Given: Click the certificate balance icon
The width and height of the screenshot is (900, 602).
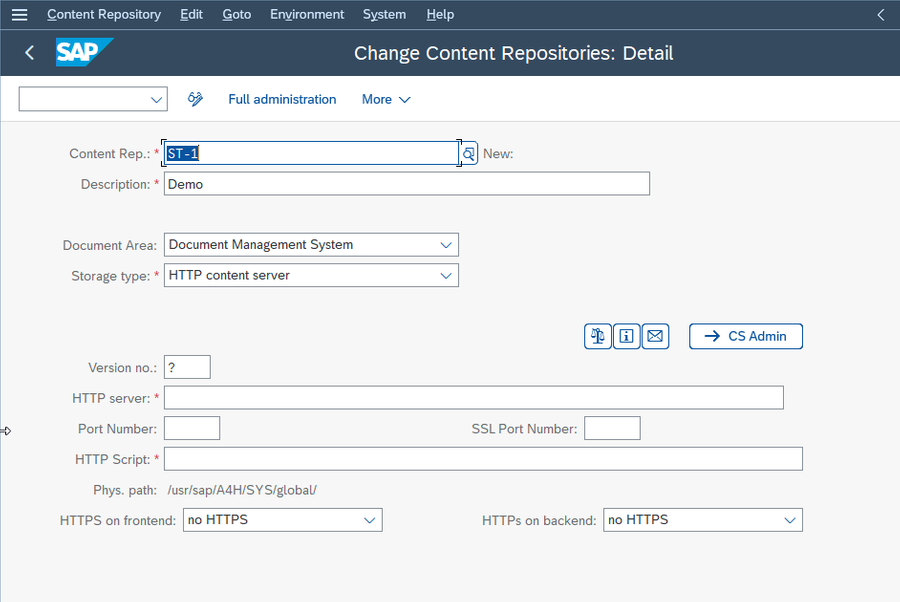Looking at the screenshot, I should pos(597,336).
